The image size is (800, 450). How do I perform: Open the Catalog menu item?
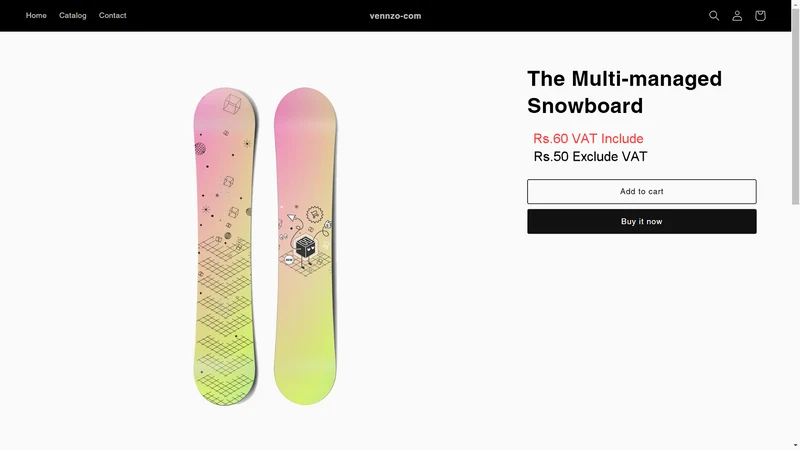72,15
